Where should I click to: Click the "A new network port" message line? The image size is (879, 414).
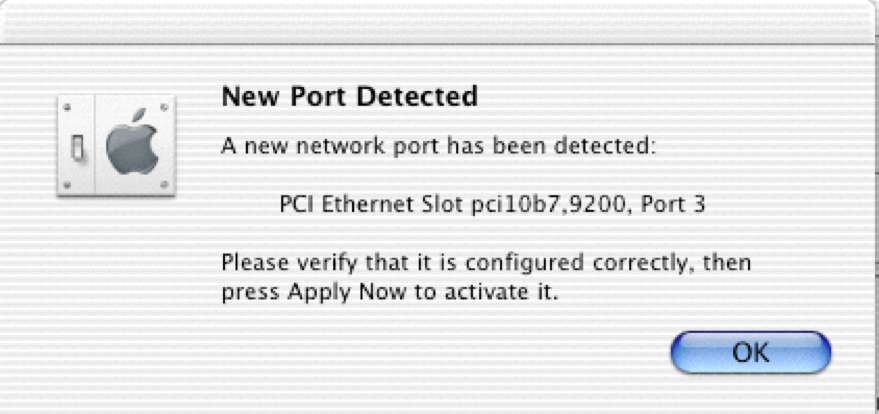(437, 147)
